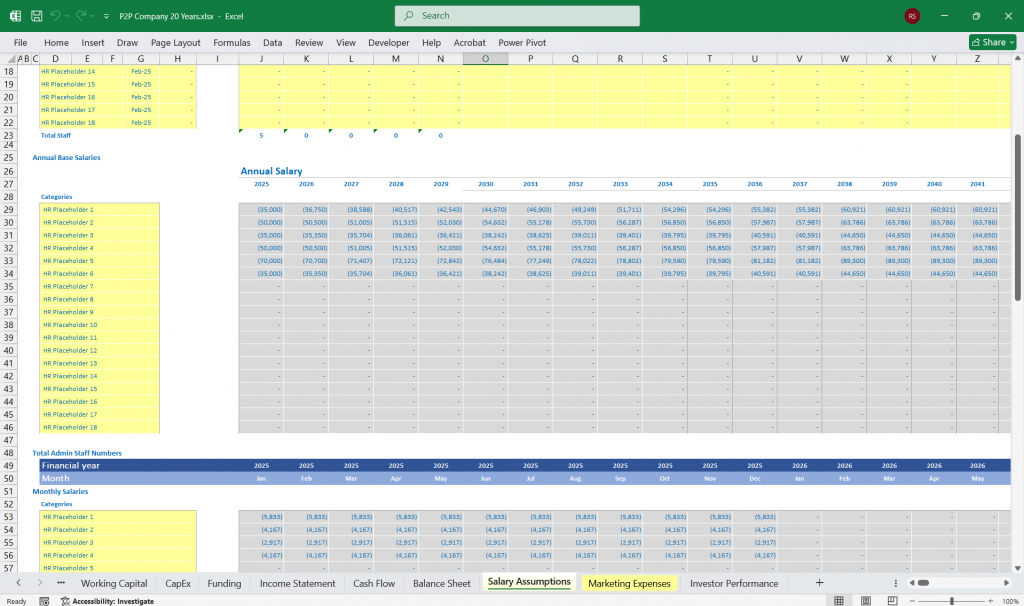The image size is (1024, 606).
Task: Select the Marketing Expenses sheet tab
Action: click(630, 583)
